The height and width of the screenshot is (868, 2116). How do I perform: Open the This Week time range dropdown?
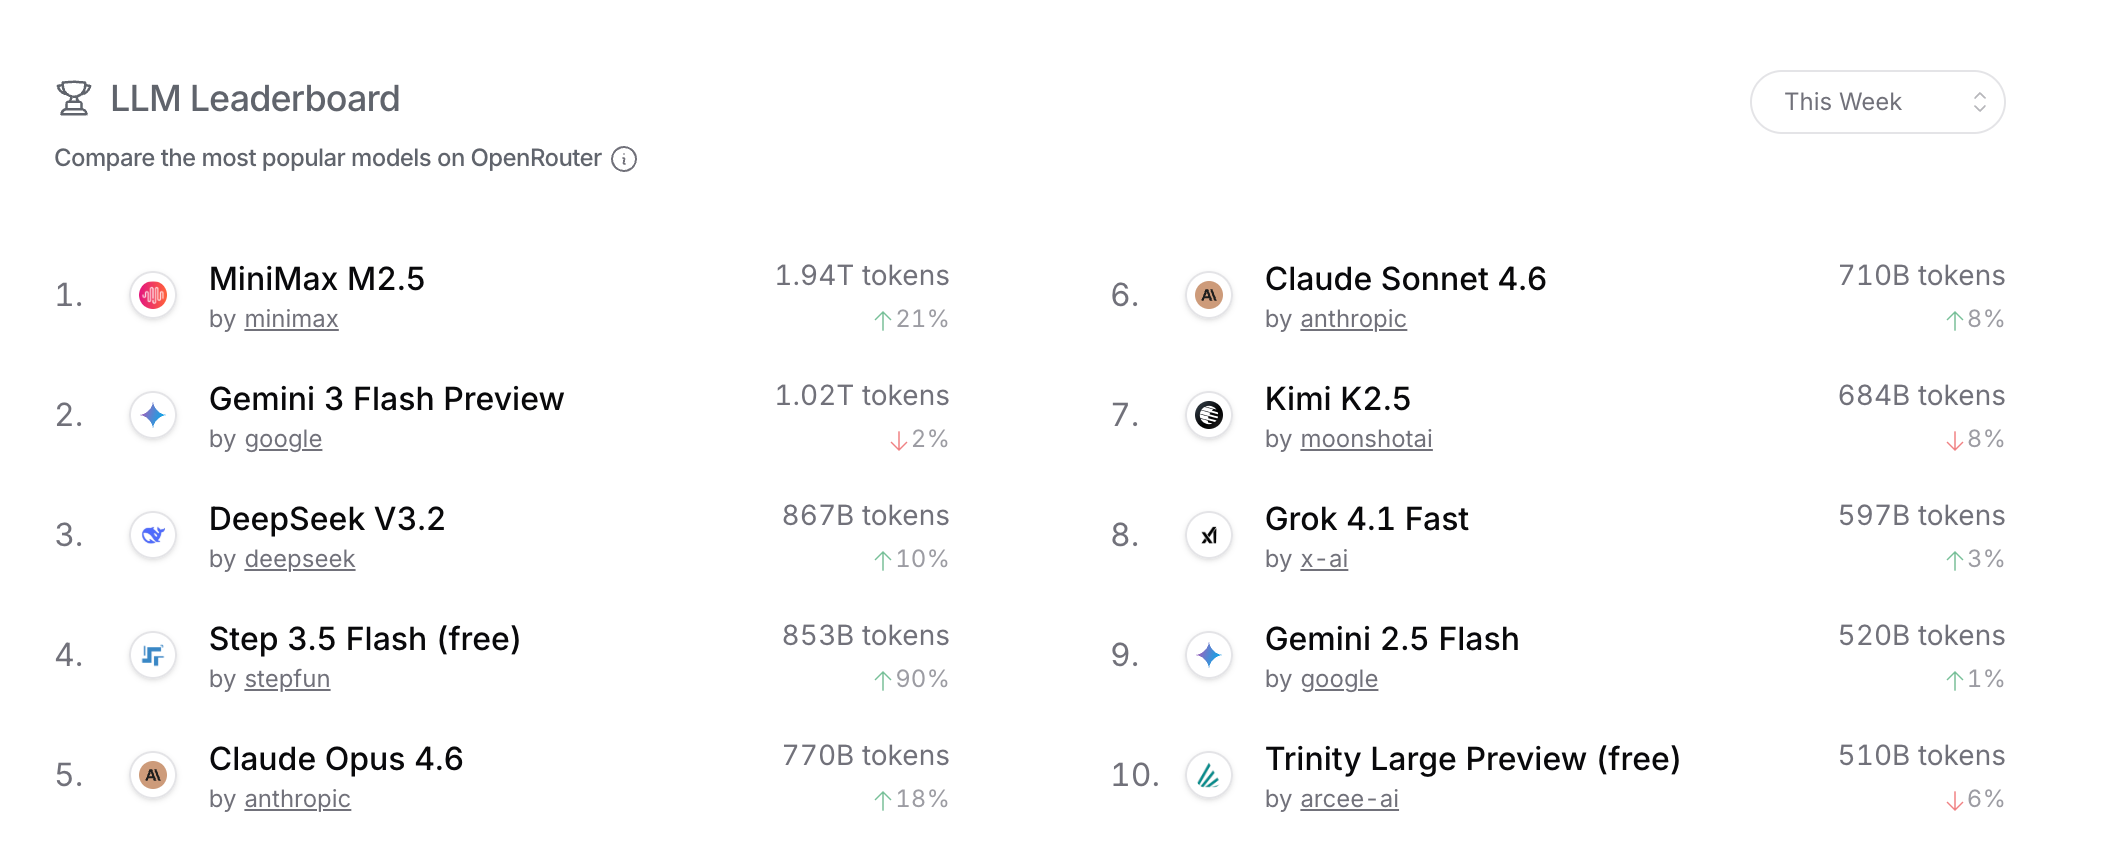[x=1877, y=102]
